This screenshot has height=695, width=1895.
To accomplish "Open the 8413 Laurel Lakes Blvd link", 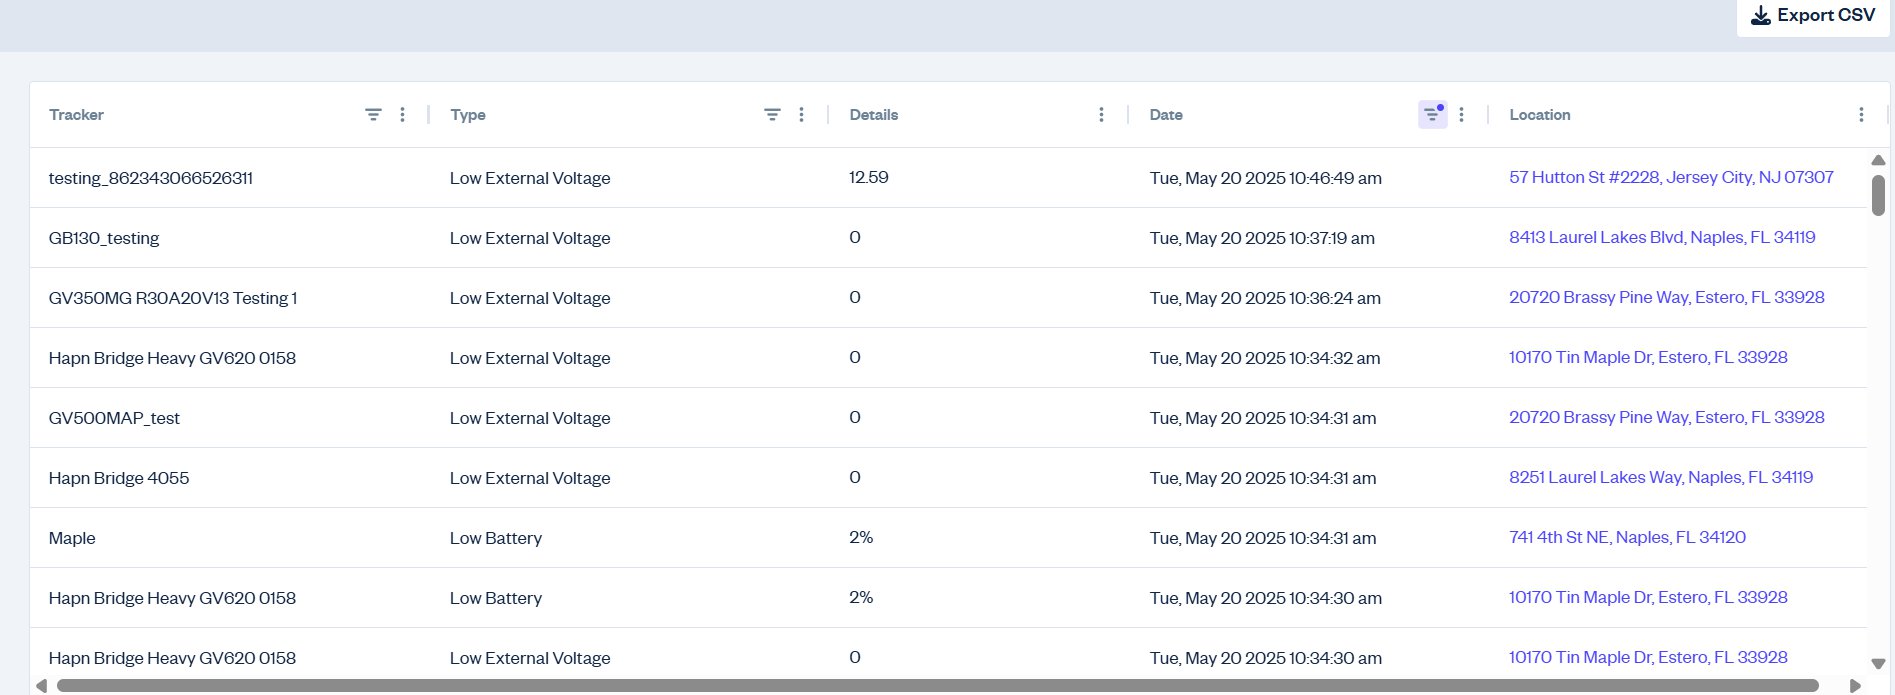I will click(x=1662, y=237).
